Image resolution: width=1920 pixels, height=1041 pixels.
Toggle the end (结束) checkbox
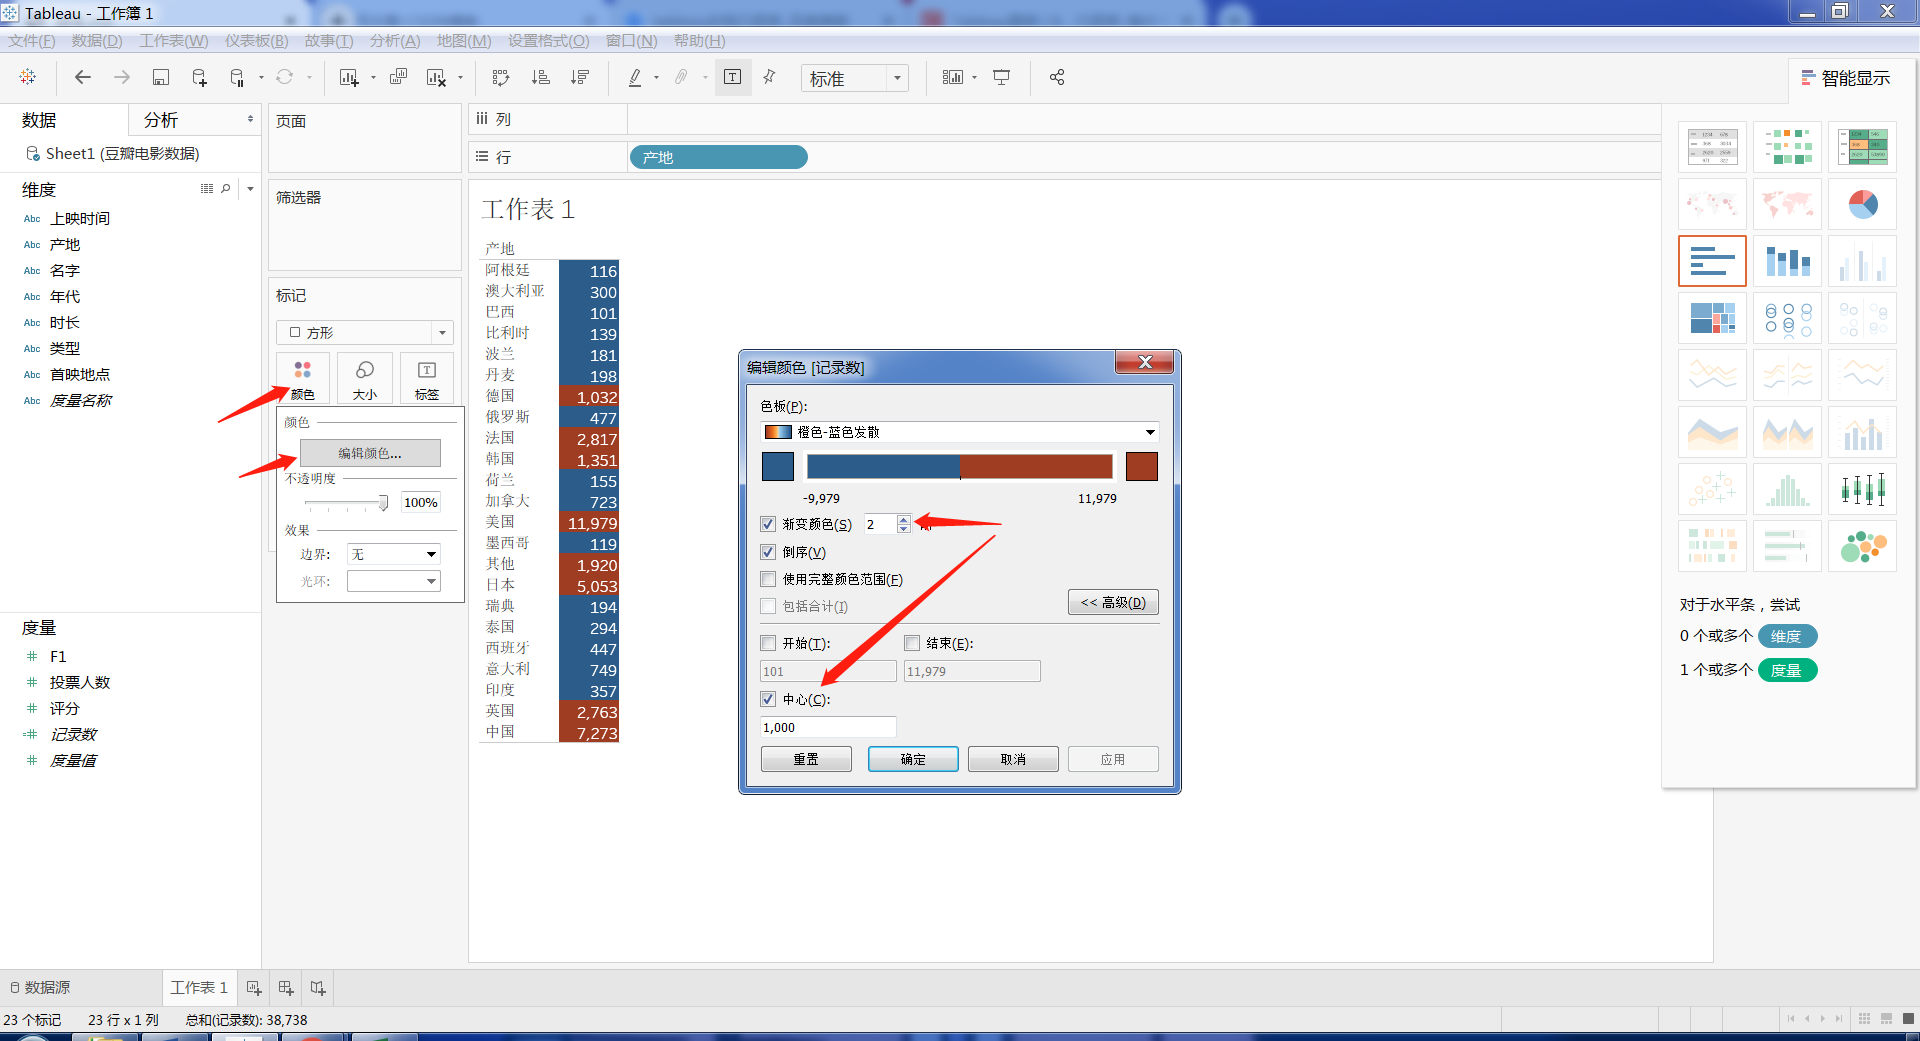point(912,643)
